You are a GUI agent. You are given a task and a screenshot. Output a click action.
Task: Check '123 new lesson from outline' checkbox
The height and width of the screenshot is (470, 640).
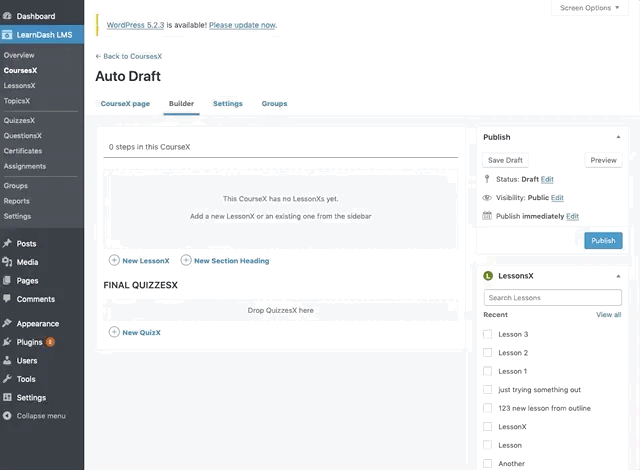(487, 408)
